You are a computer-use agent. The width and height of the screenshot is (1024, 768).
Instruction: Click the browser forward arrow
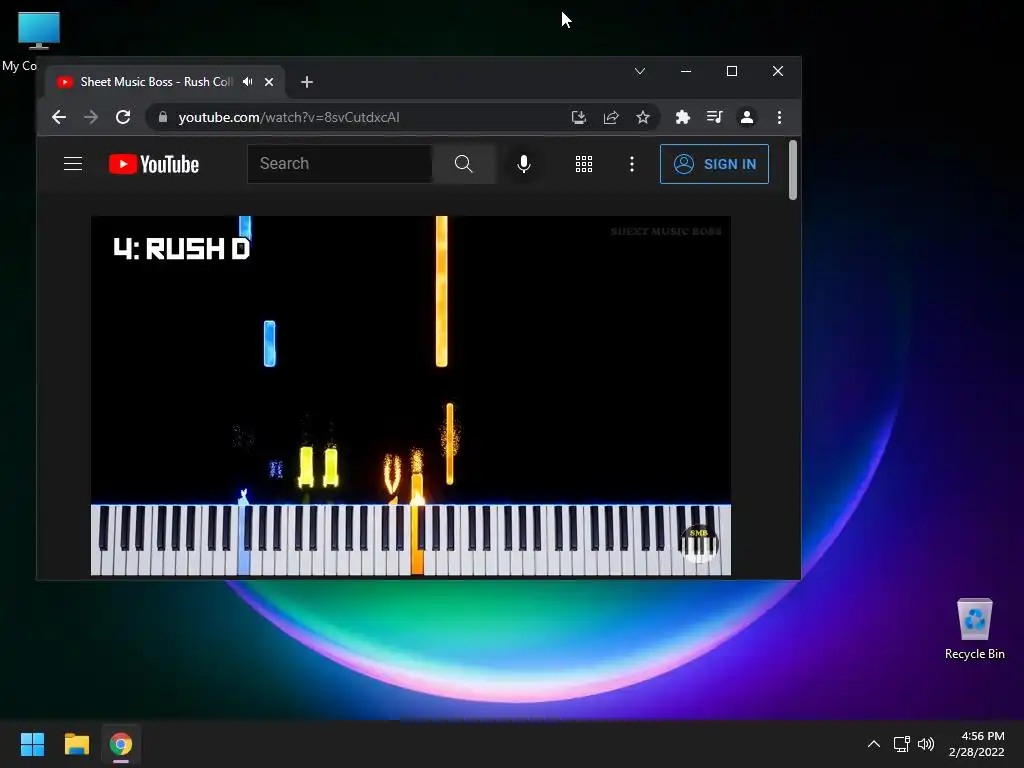tap(91, 118)
